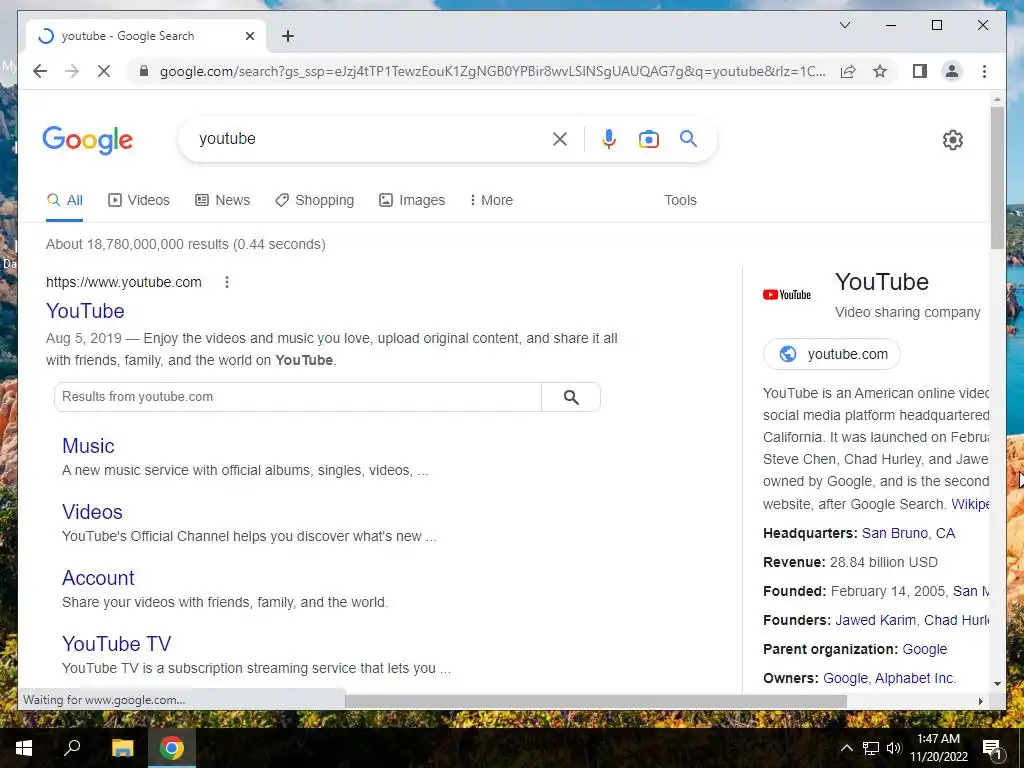Open the San Bruno, CA link

[x=908, y=533]
